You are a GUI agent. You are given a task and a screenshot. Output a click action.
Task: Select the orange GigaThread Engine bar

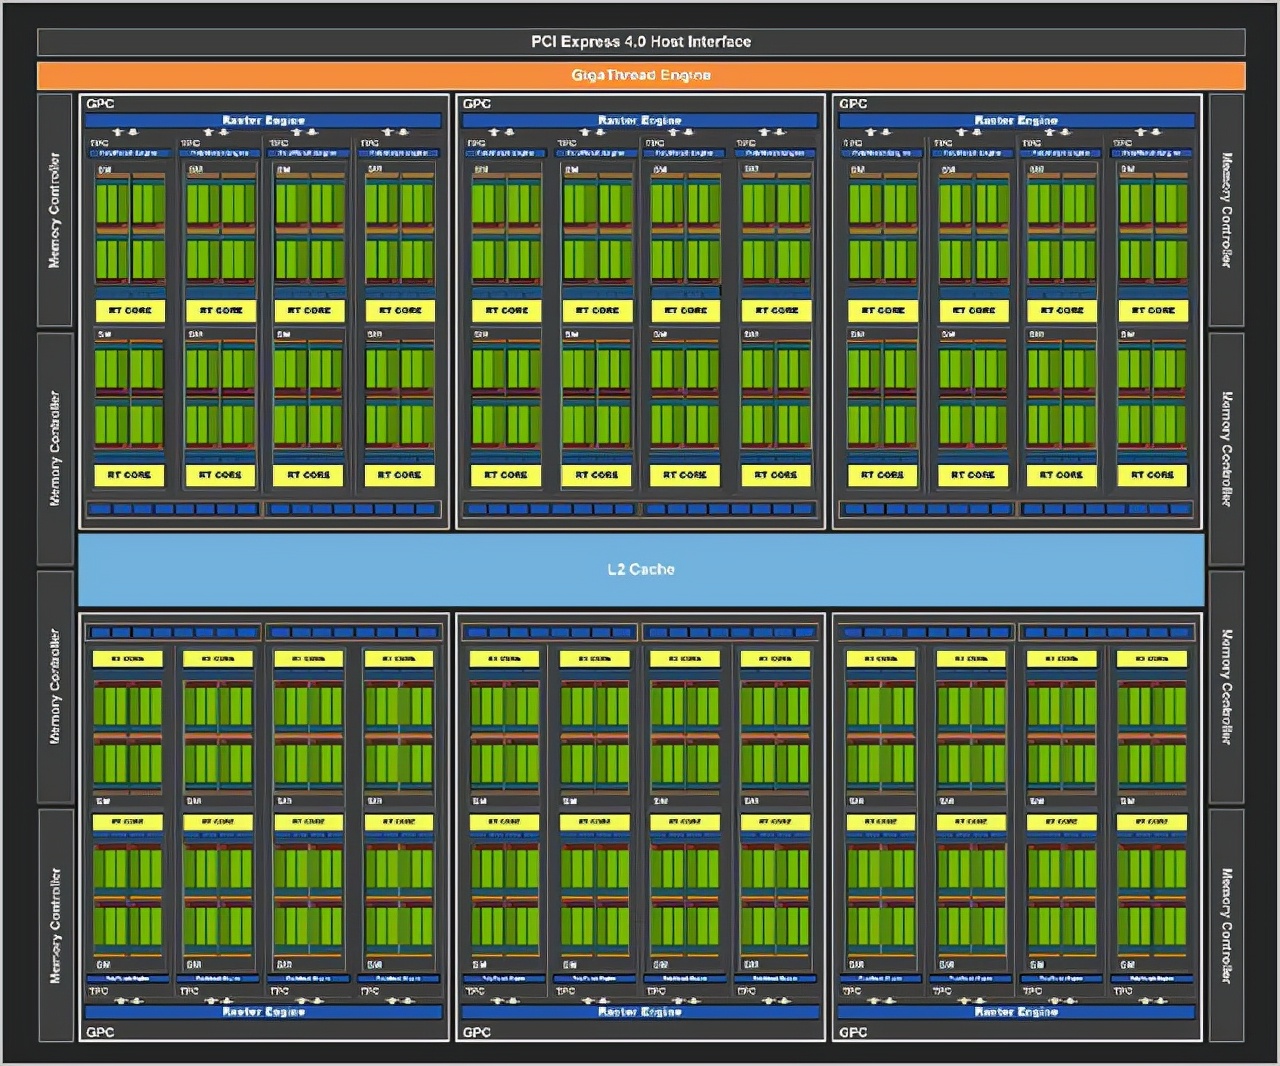(641, 75)
